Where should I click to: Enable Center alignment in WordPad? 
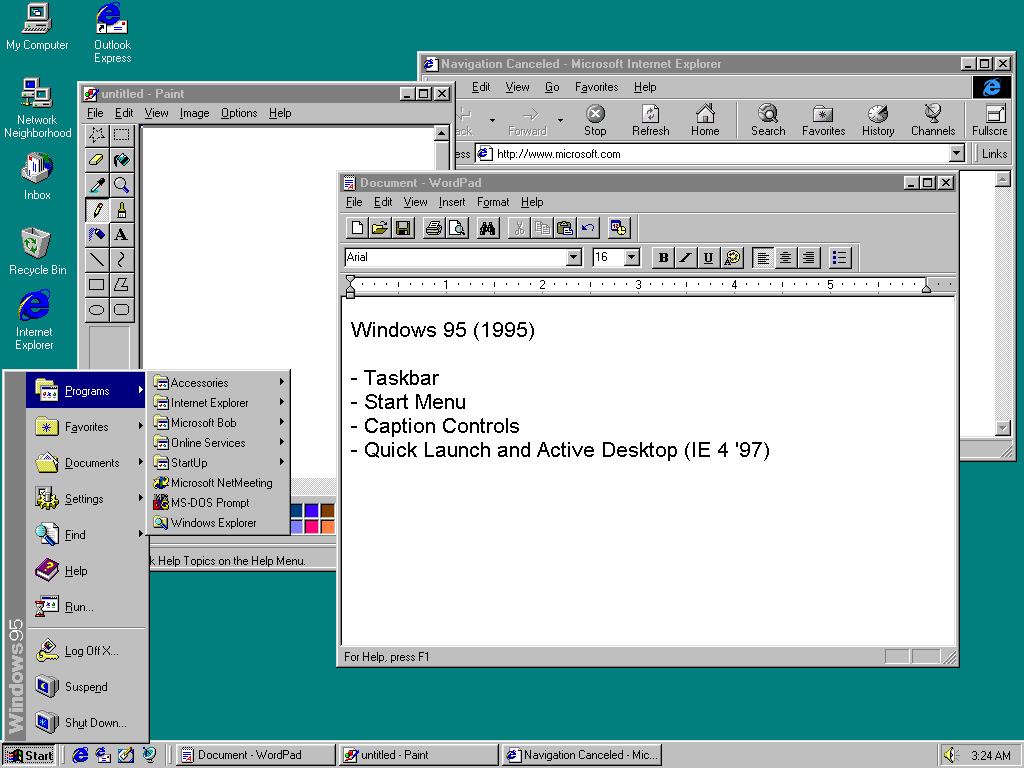click(786, 258)
